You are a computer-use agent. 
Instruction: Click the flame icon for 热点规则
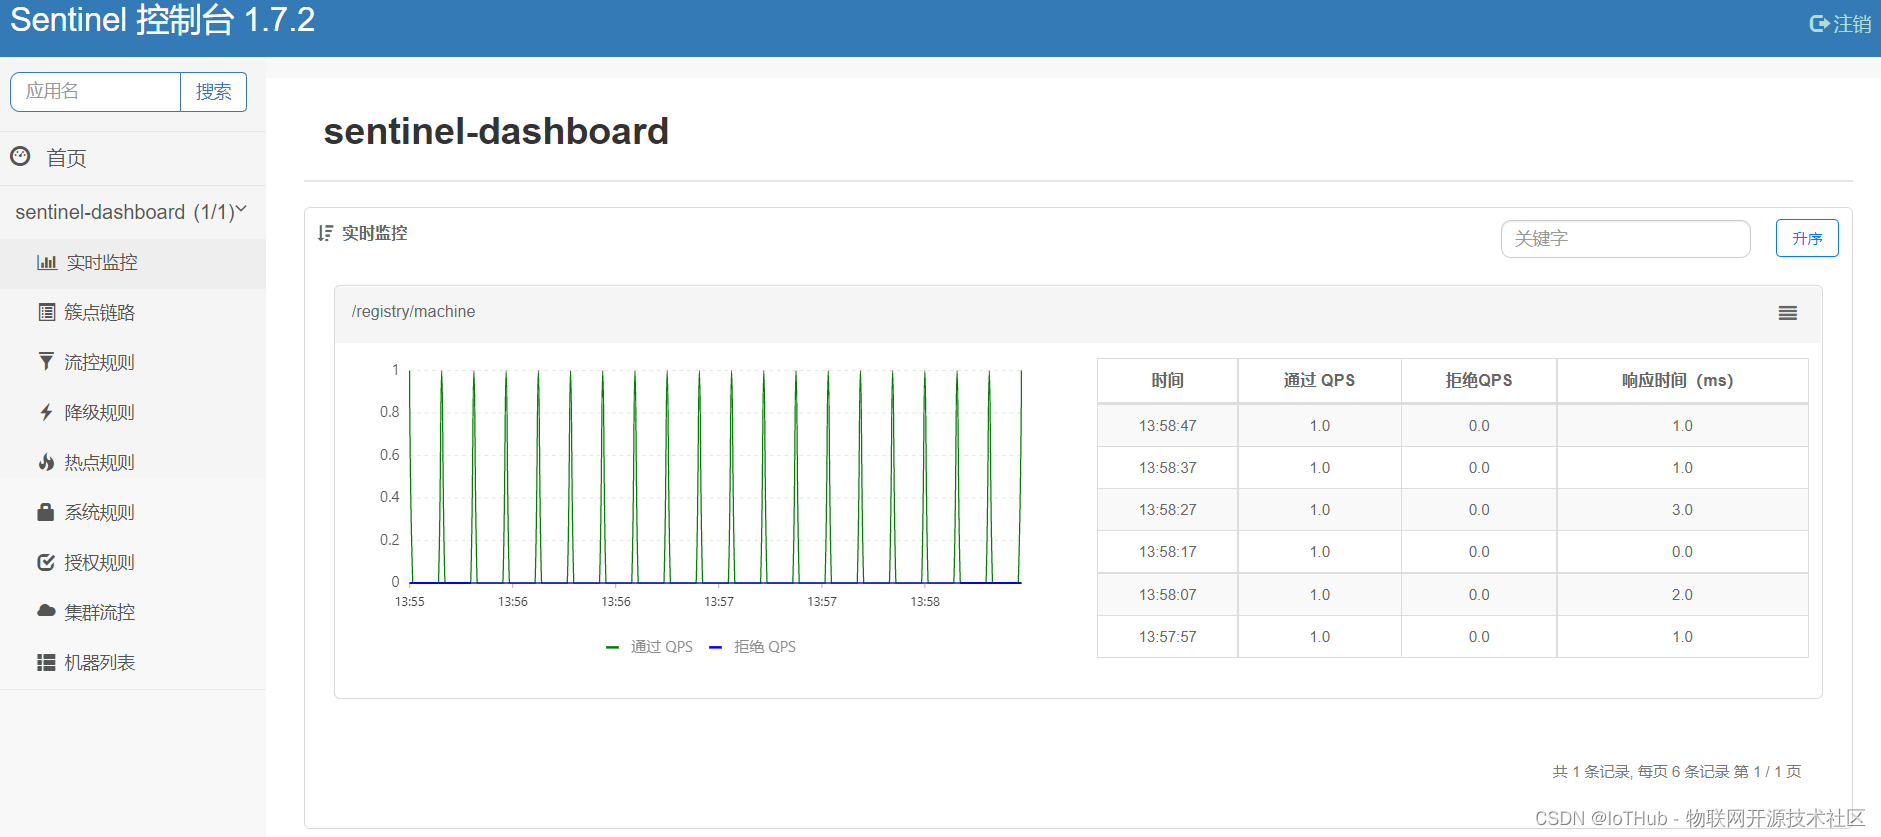tap(46, 461)
